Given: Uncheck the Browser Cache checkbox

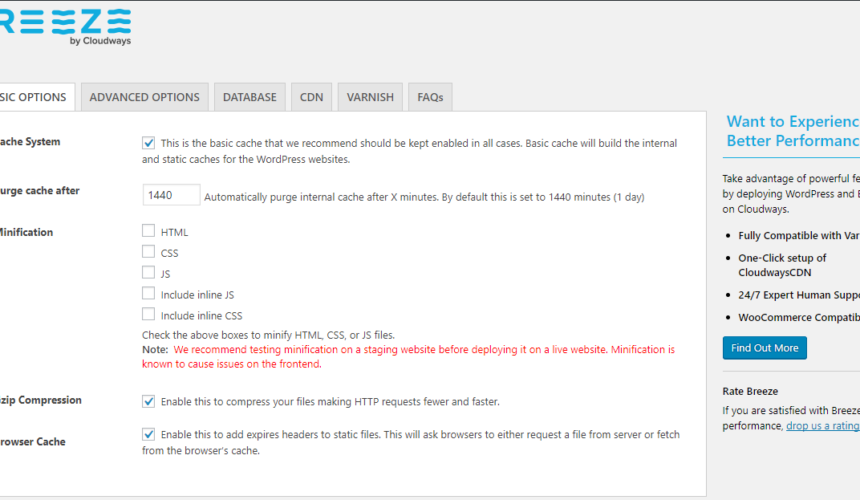Looking at the screenshot, I should point(148,434).
